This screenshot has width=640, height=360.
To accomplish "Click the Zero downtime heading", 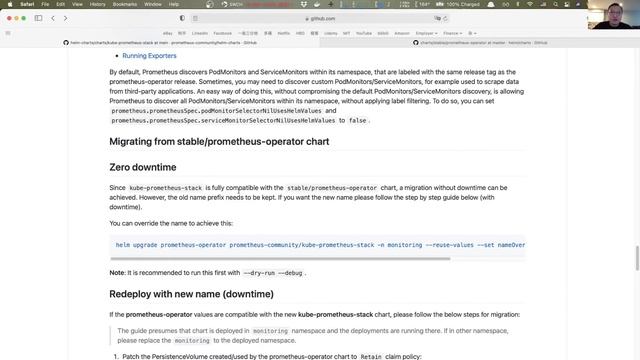I will (143, 167).
